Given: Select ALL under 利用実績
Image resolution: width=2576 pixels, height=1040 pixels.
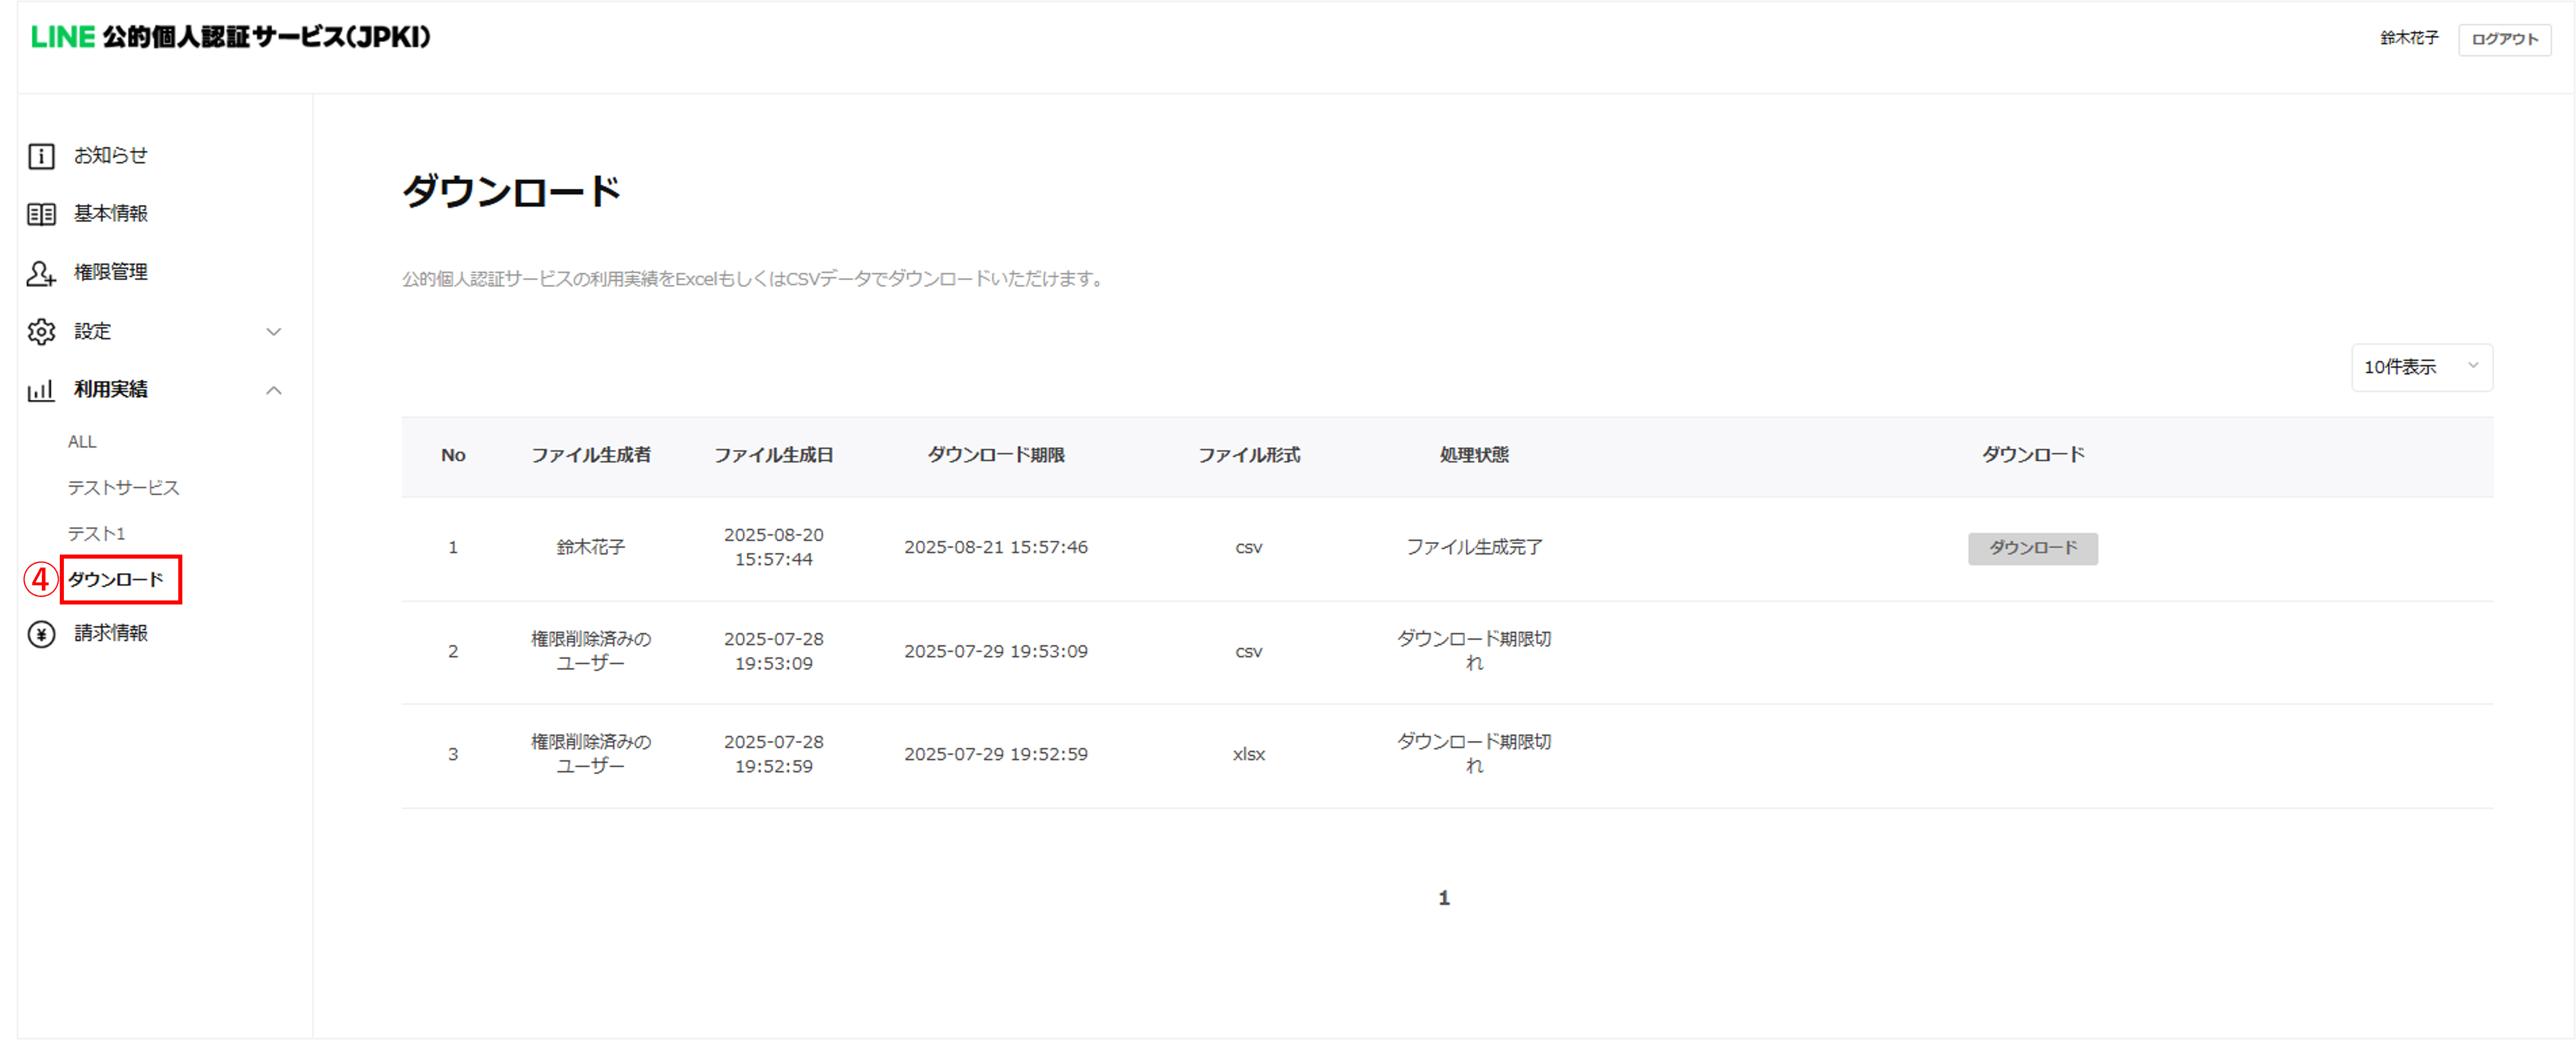Looking at the screenshot, I should coord(82,441).
